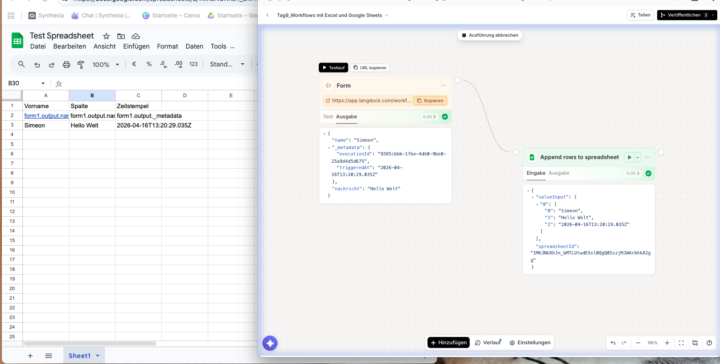720x364 pixels.
Task: Open the Bearbeiten menu
Action: pyautogui.click(x=69, y=46)
